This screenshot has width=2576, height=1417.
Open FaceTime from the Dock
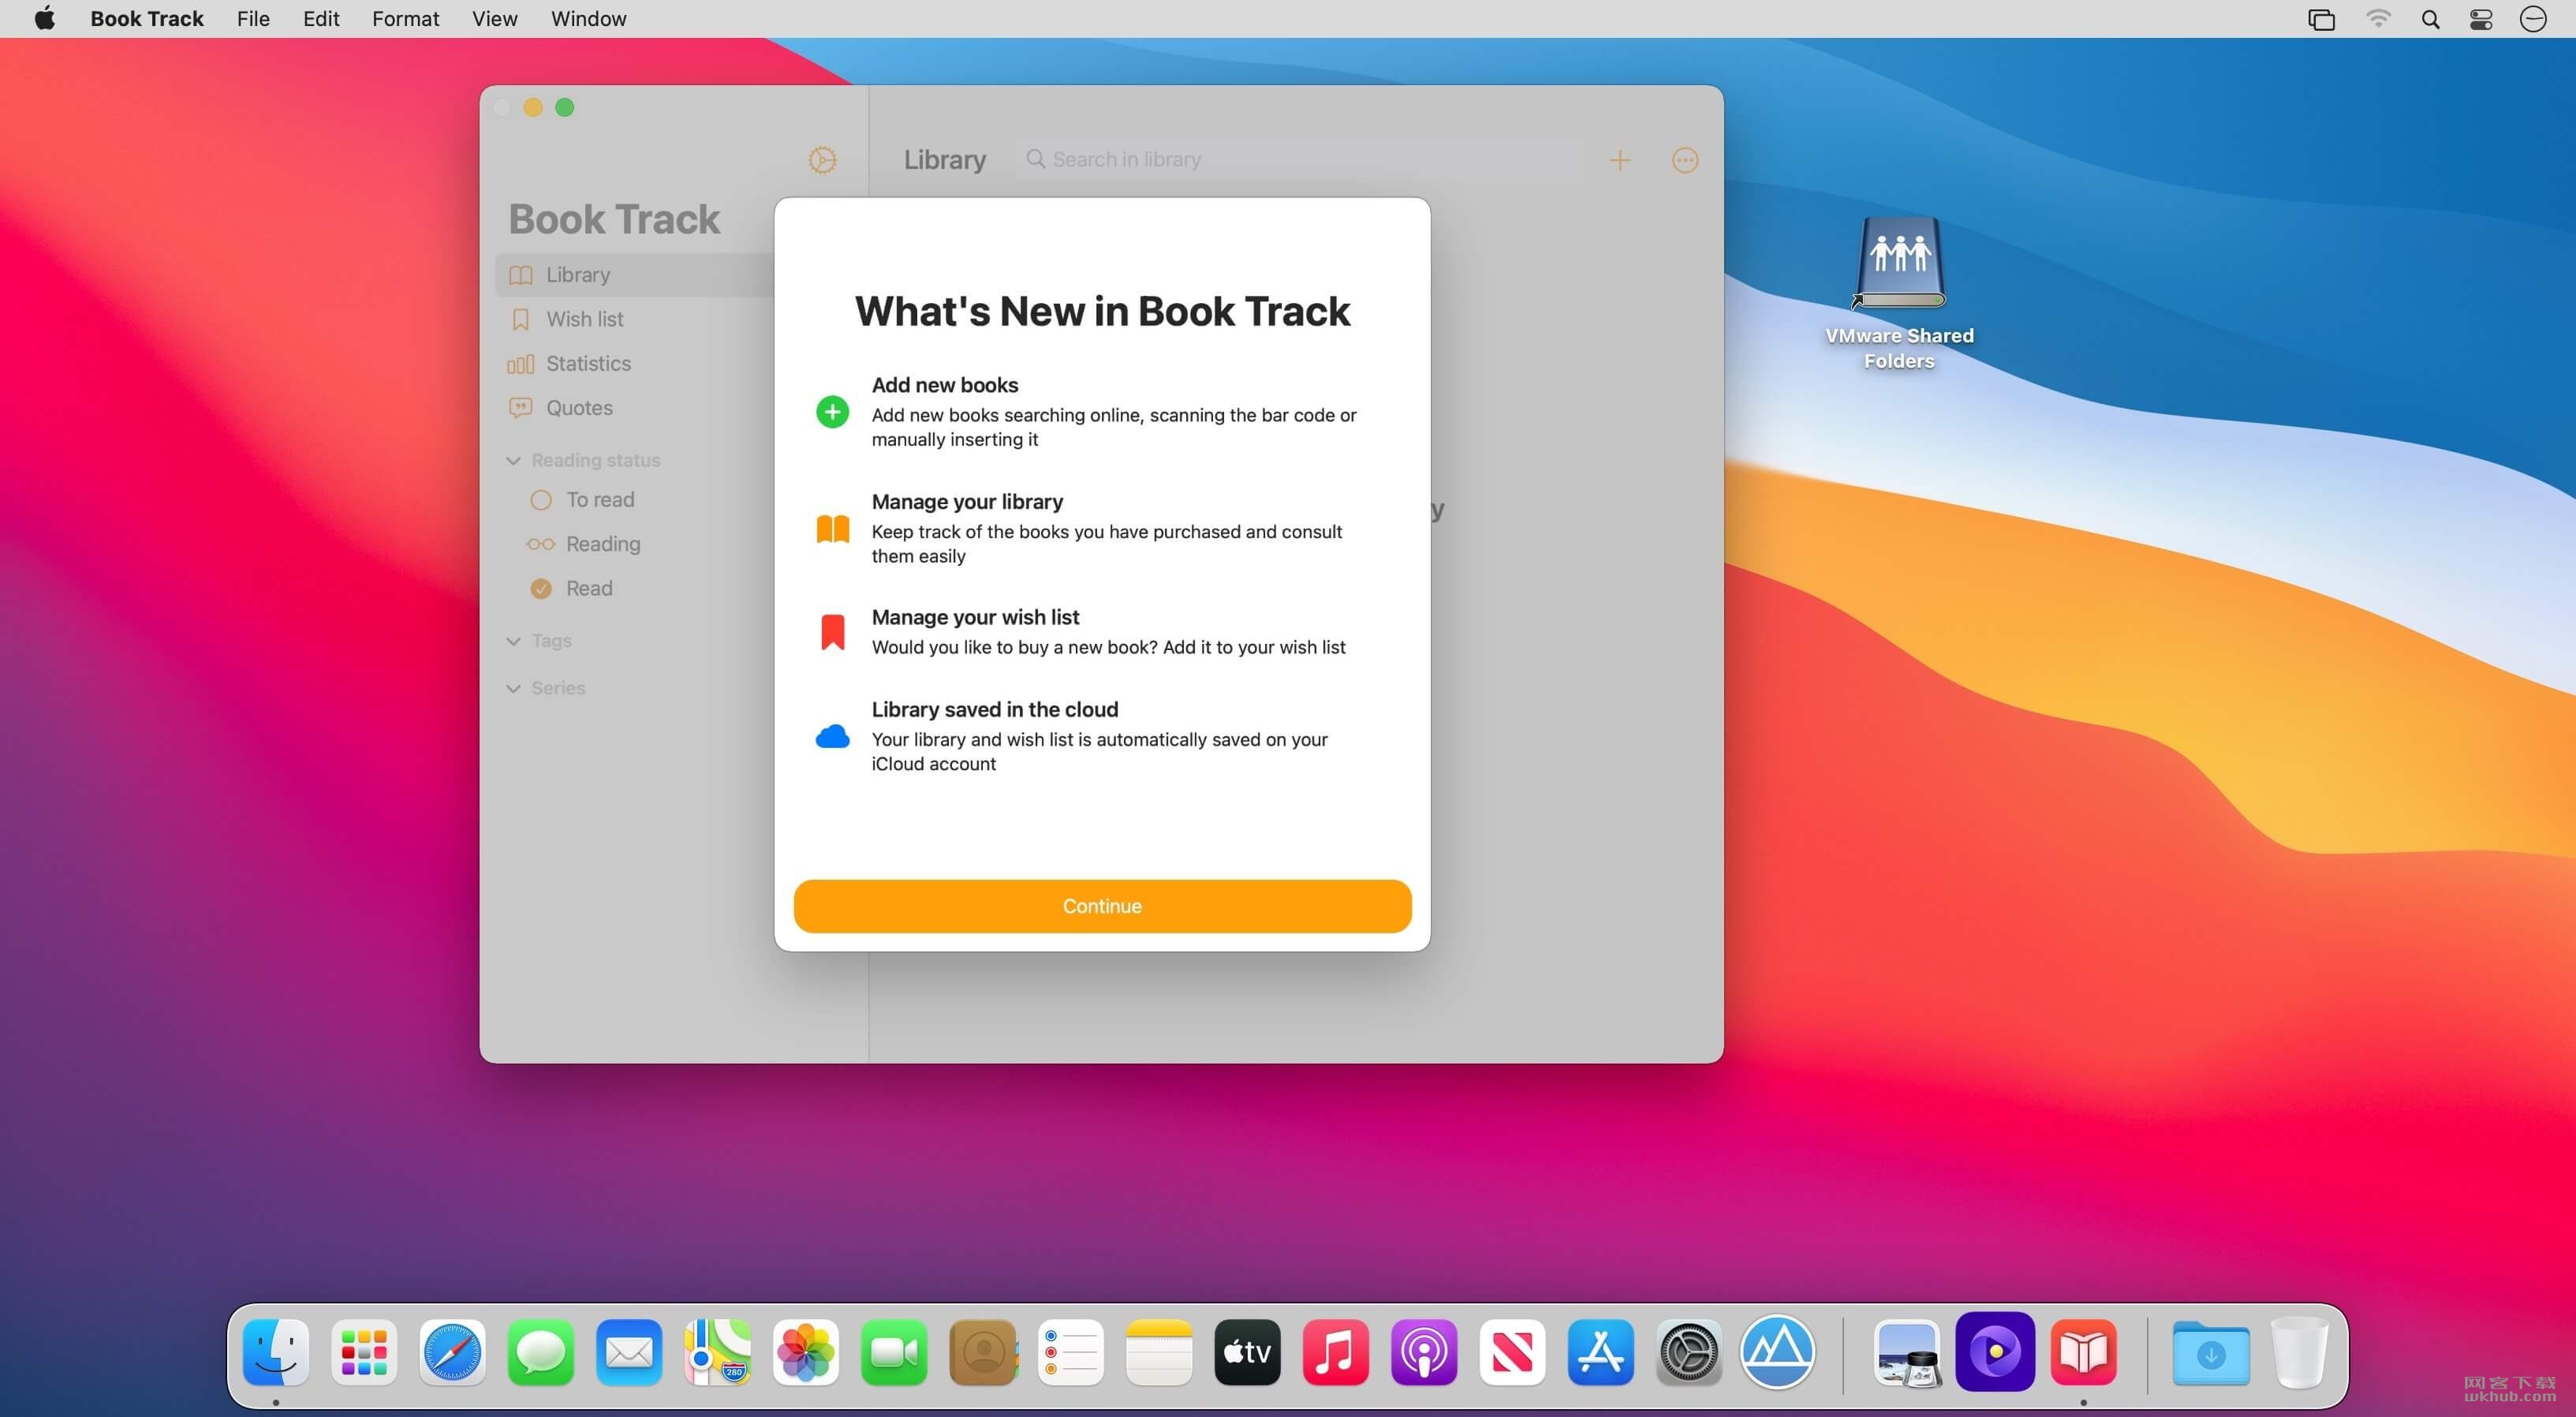point(894,1353)
